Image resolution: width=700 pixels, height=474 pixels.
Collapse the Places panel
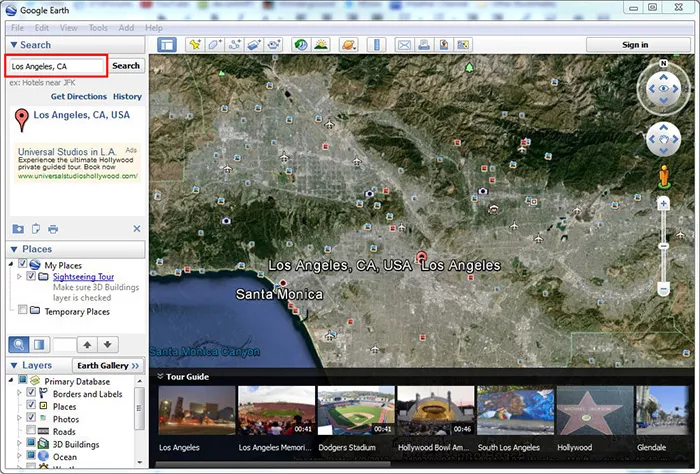(x=13, y=249)
